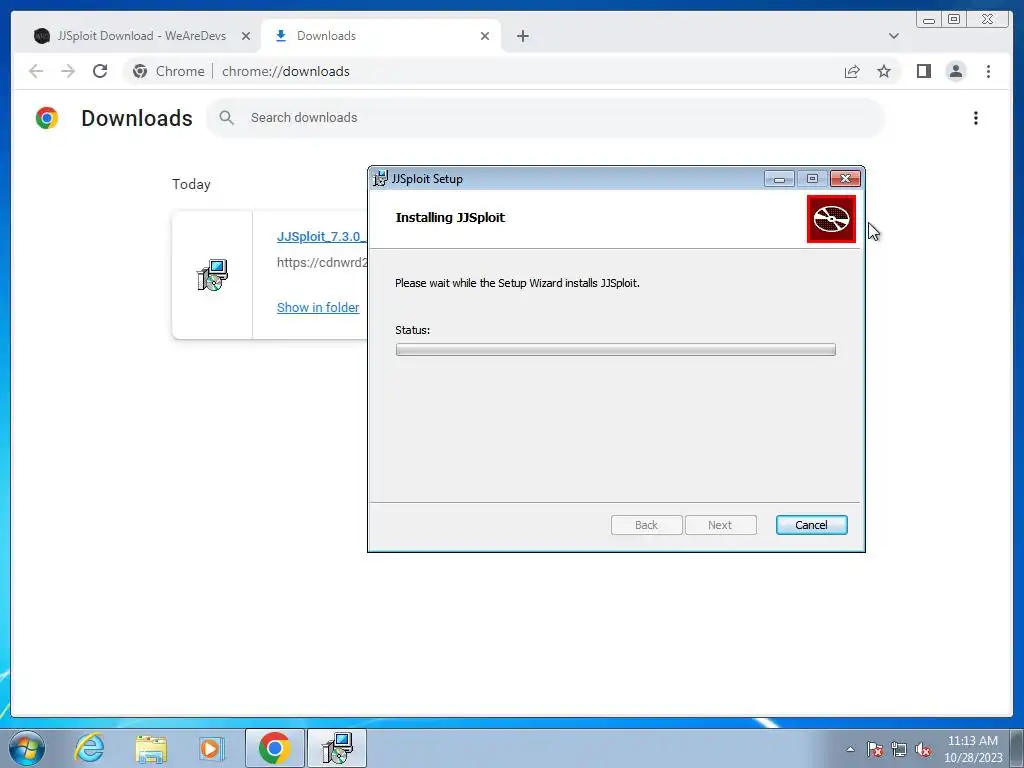Cancel the JJSploit installation
The width and height of the screenshot is (1024, 768).
[x=811, y=525]
